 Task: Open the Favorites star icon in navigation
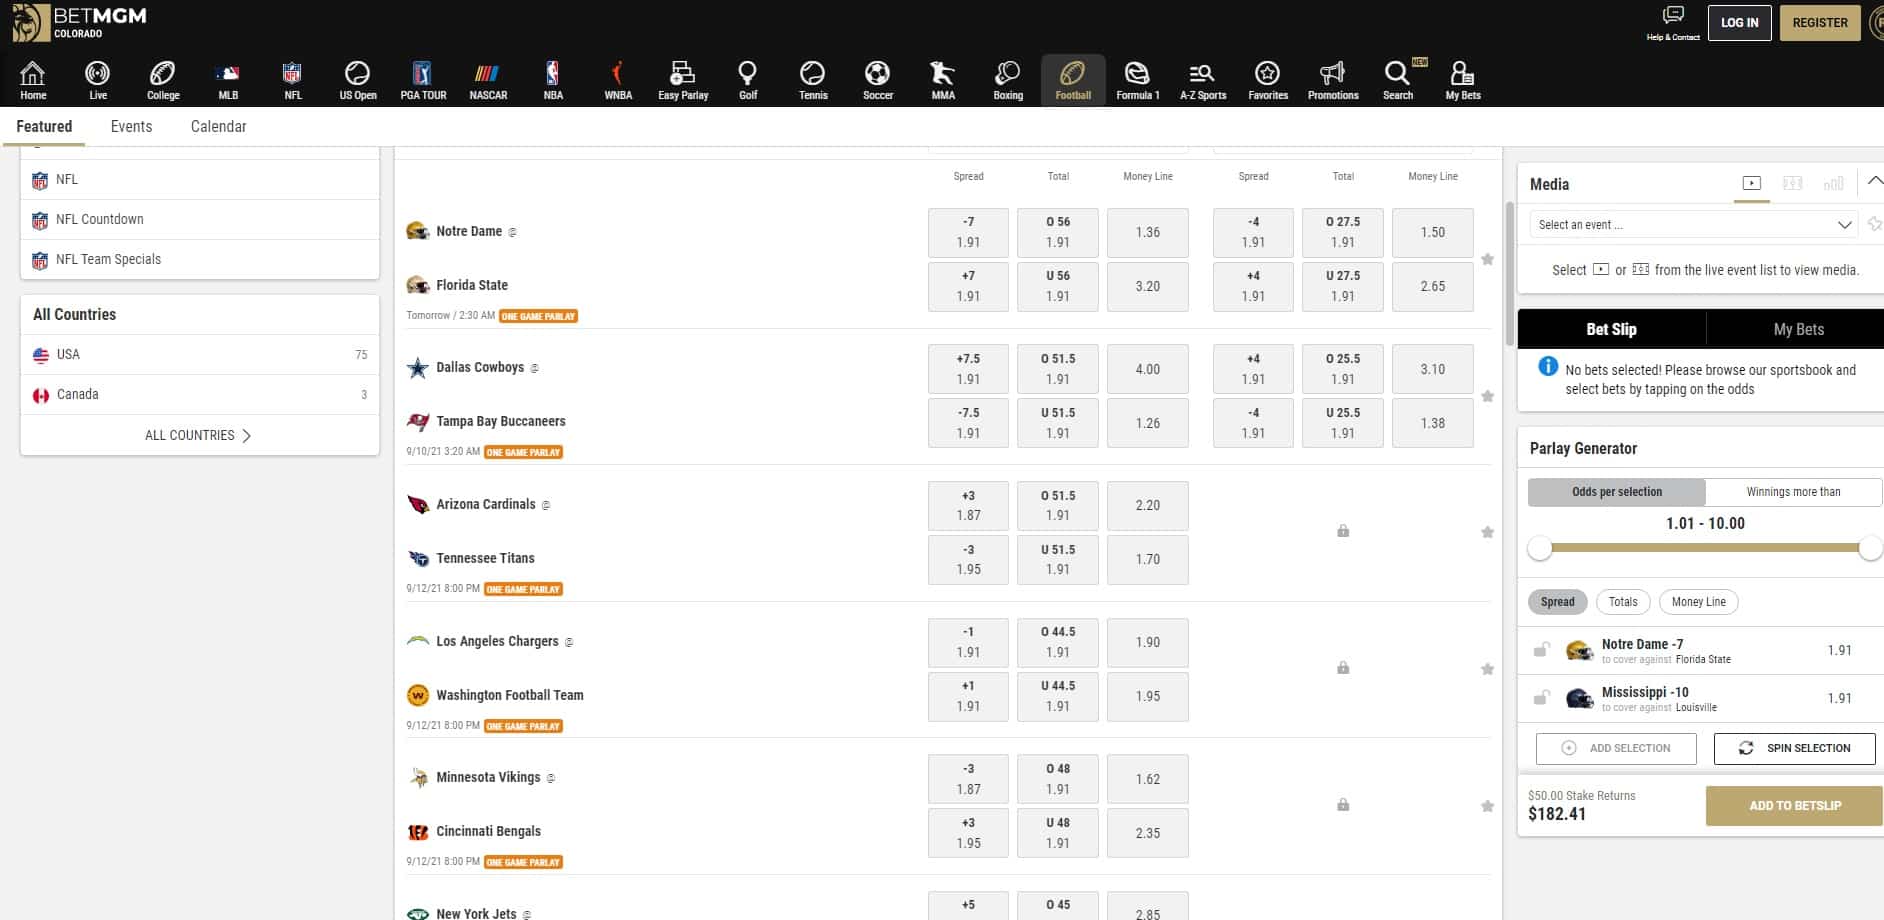[x=1268, y=80]
